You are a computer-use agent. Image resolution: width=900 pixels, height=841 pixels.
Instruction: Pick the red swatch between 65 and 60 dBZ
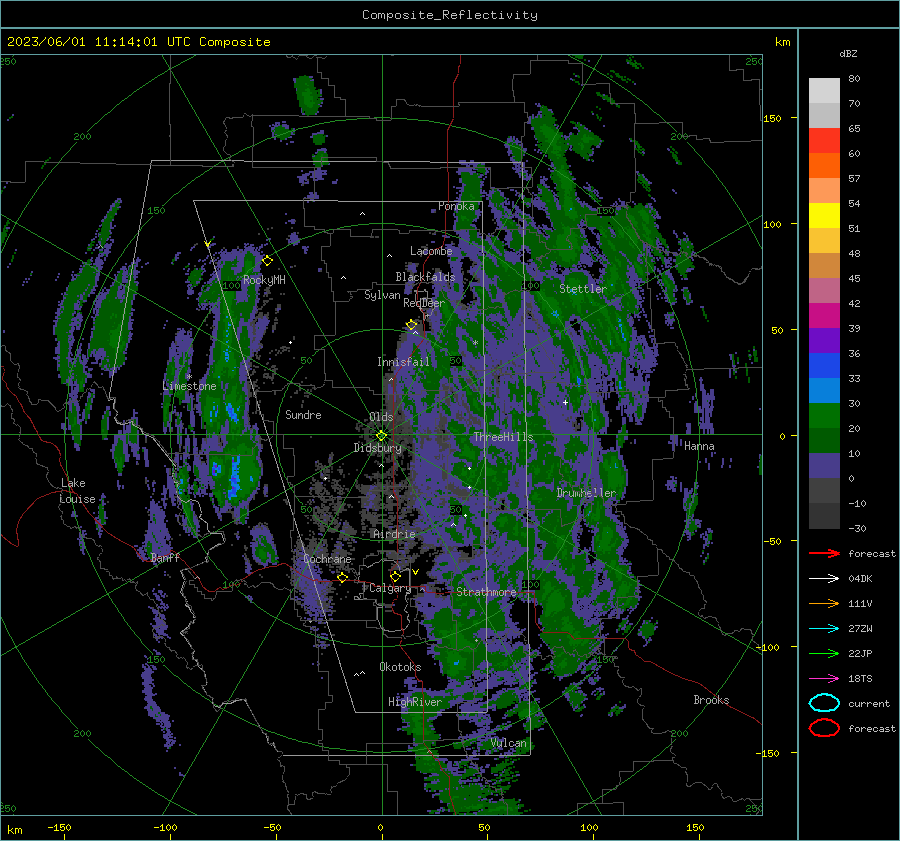[x=824, y=141]
